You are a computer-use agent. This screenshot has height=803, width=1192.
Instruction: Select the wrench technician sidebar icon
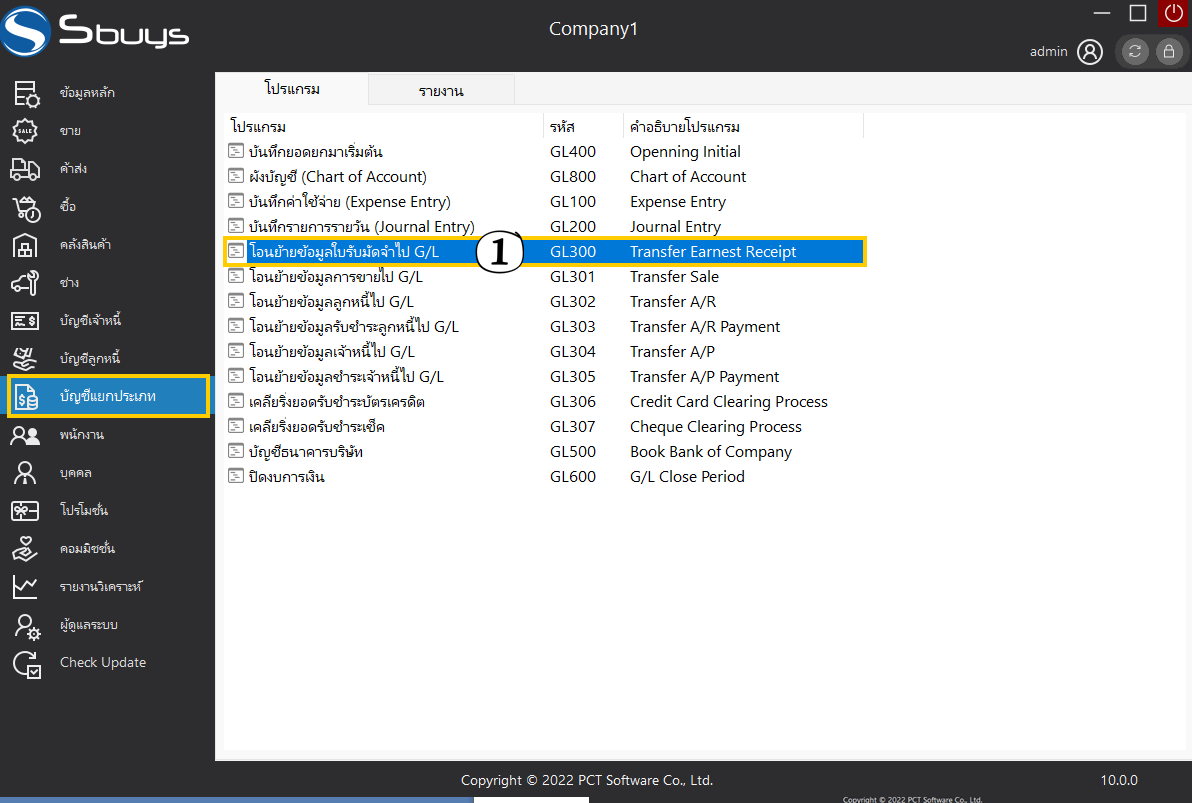(25, 283)
